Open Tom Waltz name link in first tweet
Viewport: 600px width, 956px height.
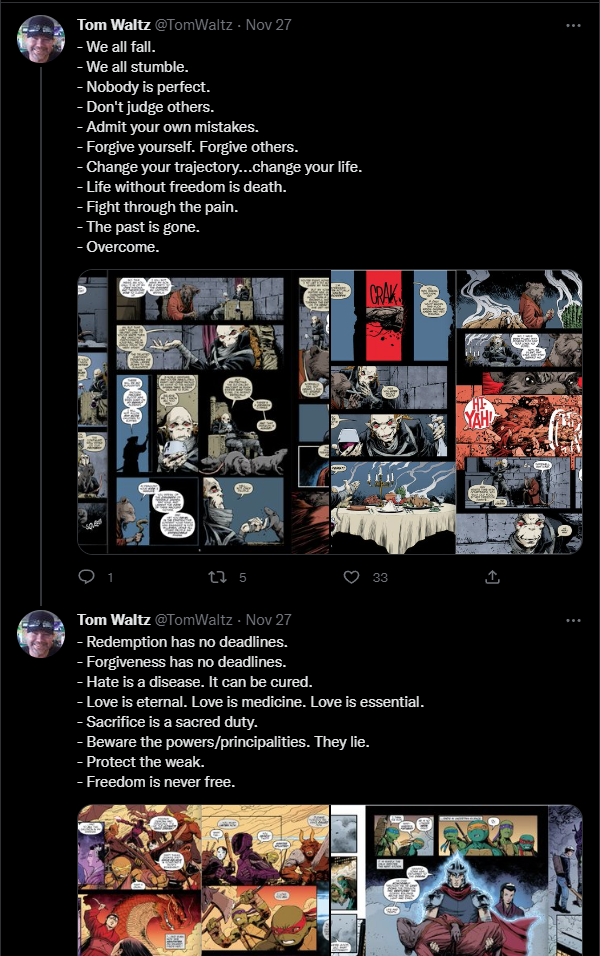click(x=113, y=25)
